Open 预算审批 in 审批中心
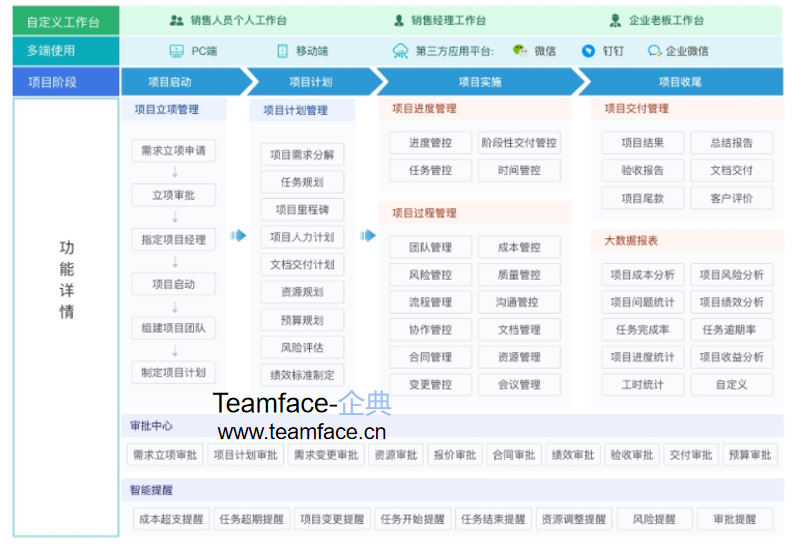 [x=750, y=455]
